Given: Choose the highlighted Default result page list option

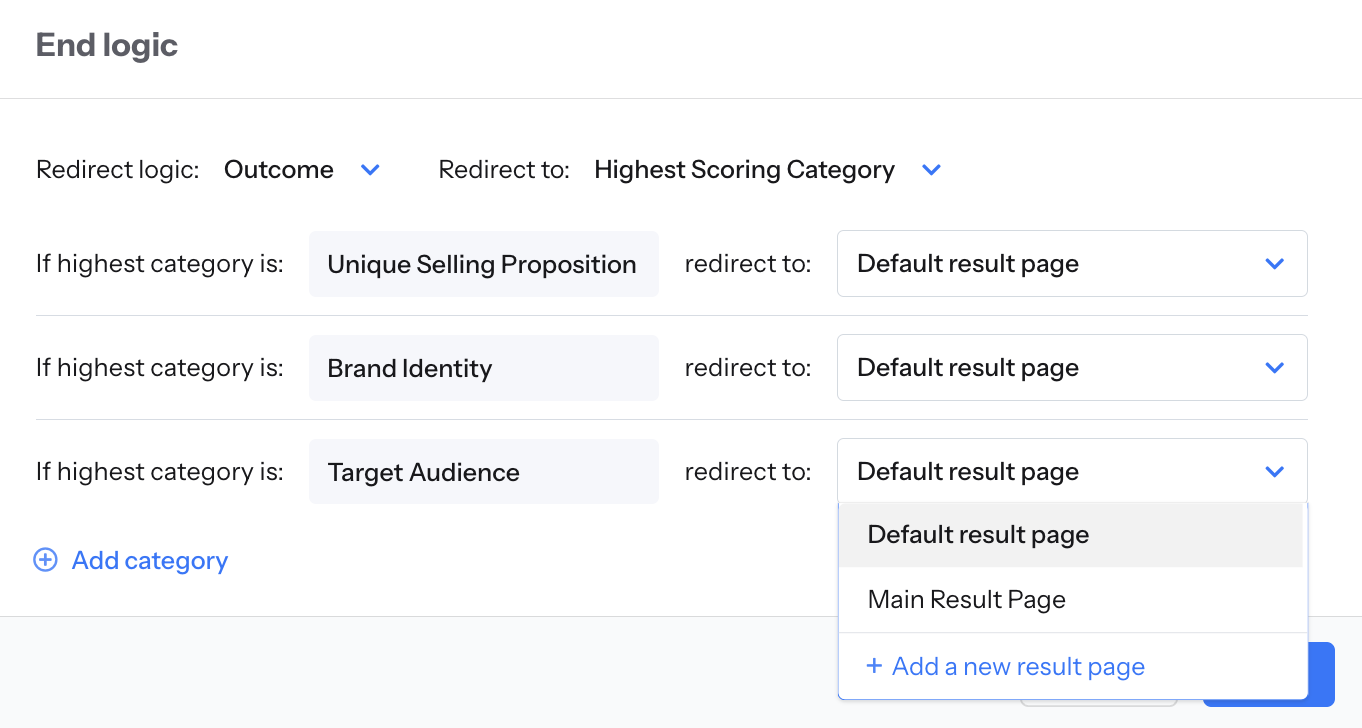Looking at the screenshot, I should (978, 535).
